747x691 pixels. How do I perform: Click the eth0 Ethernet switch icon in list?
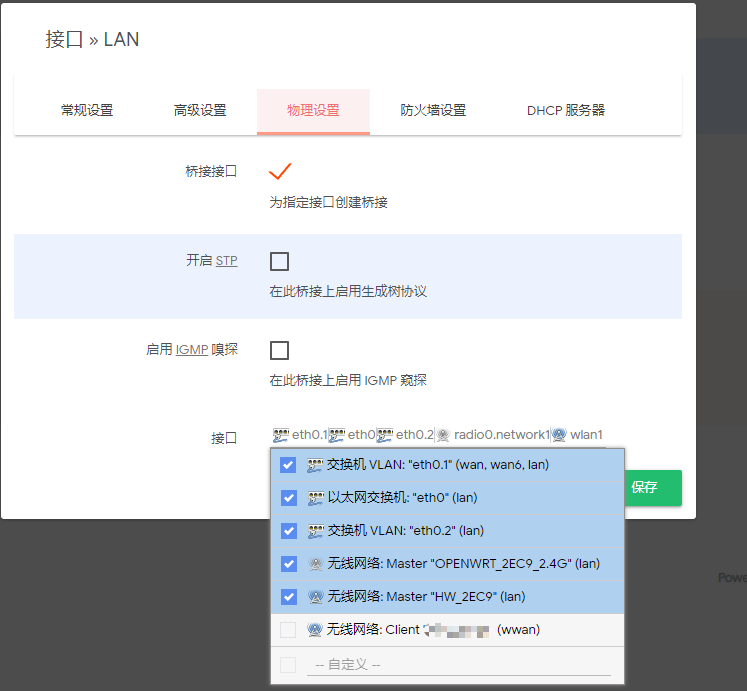(315, 498)
